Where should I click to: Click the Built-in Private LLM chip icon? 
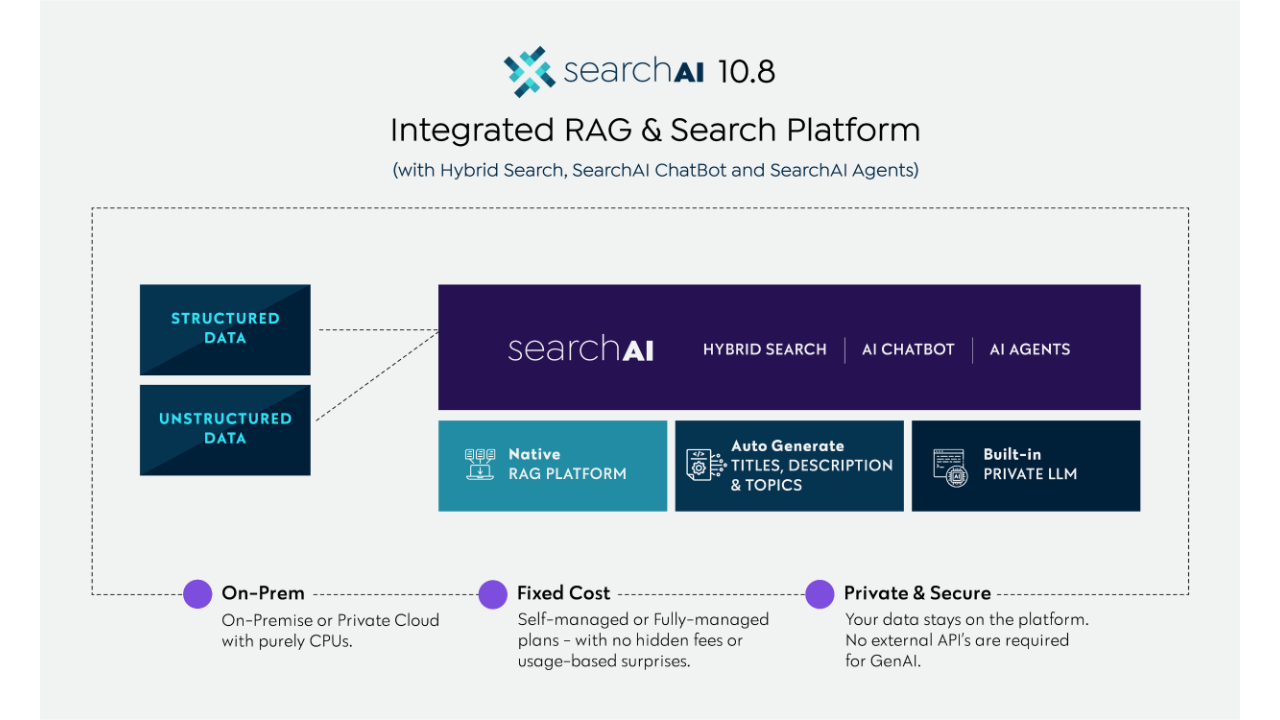pos(949,466)
